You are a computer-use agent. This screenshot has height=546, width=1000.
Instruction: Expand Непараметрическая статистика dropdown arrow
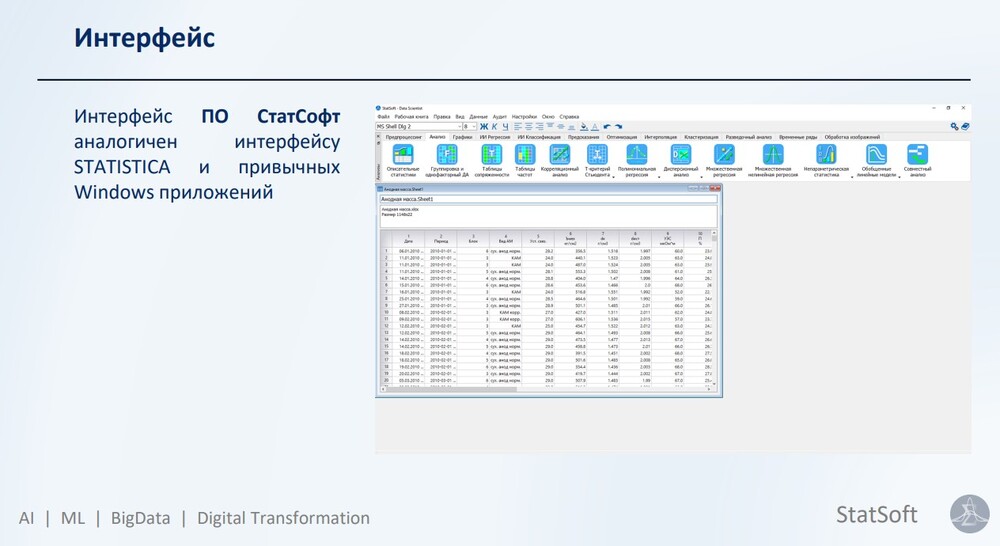click(852, 177)
